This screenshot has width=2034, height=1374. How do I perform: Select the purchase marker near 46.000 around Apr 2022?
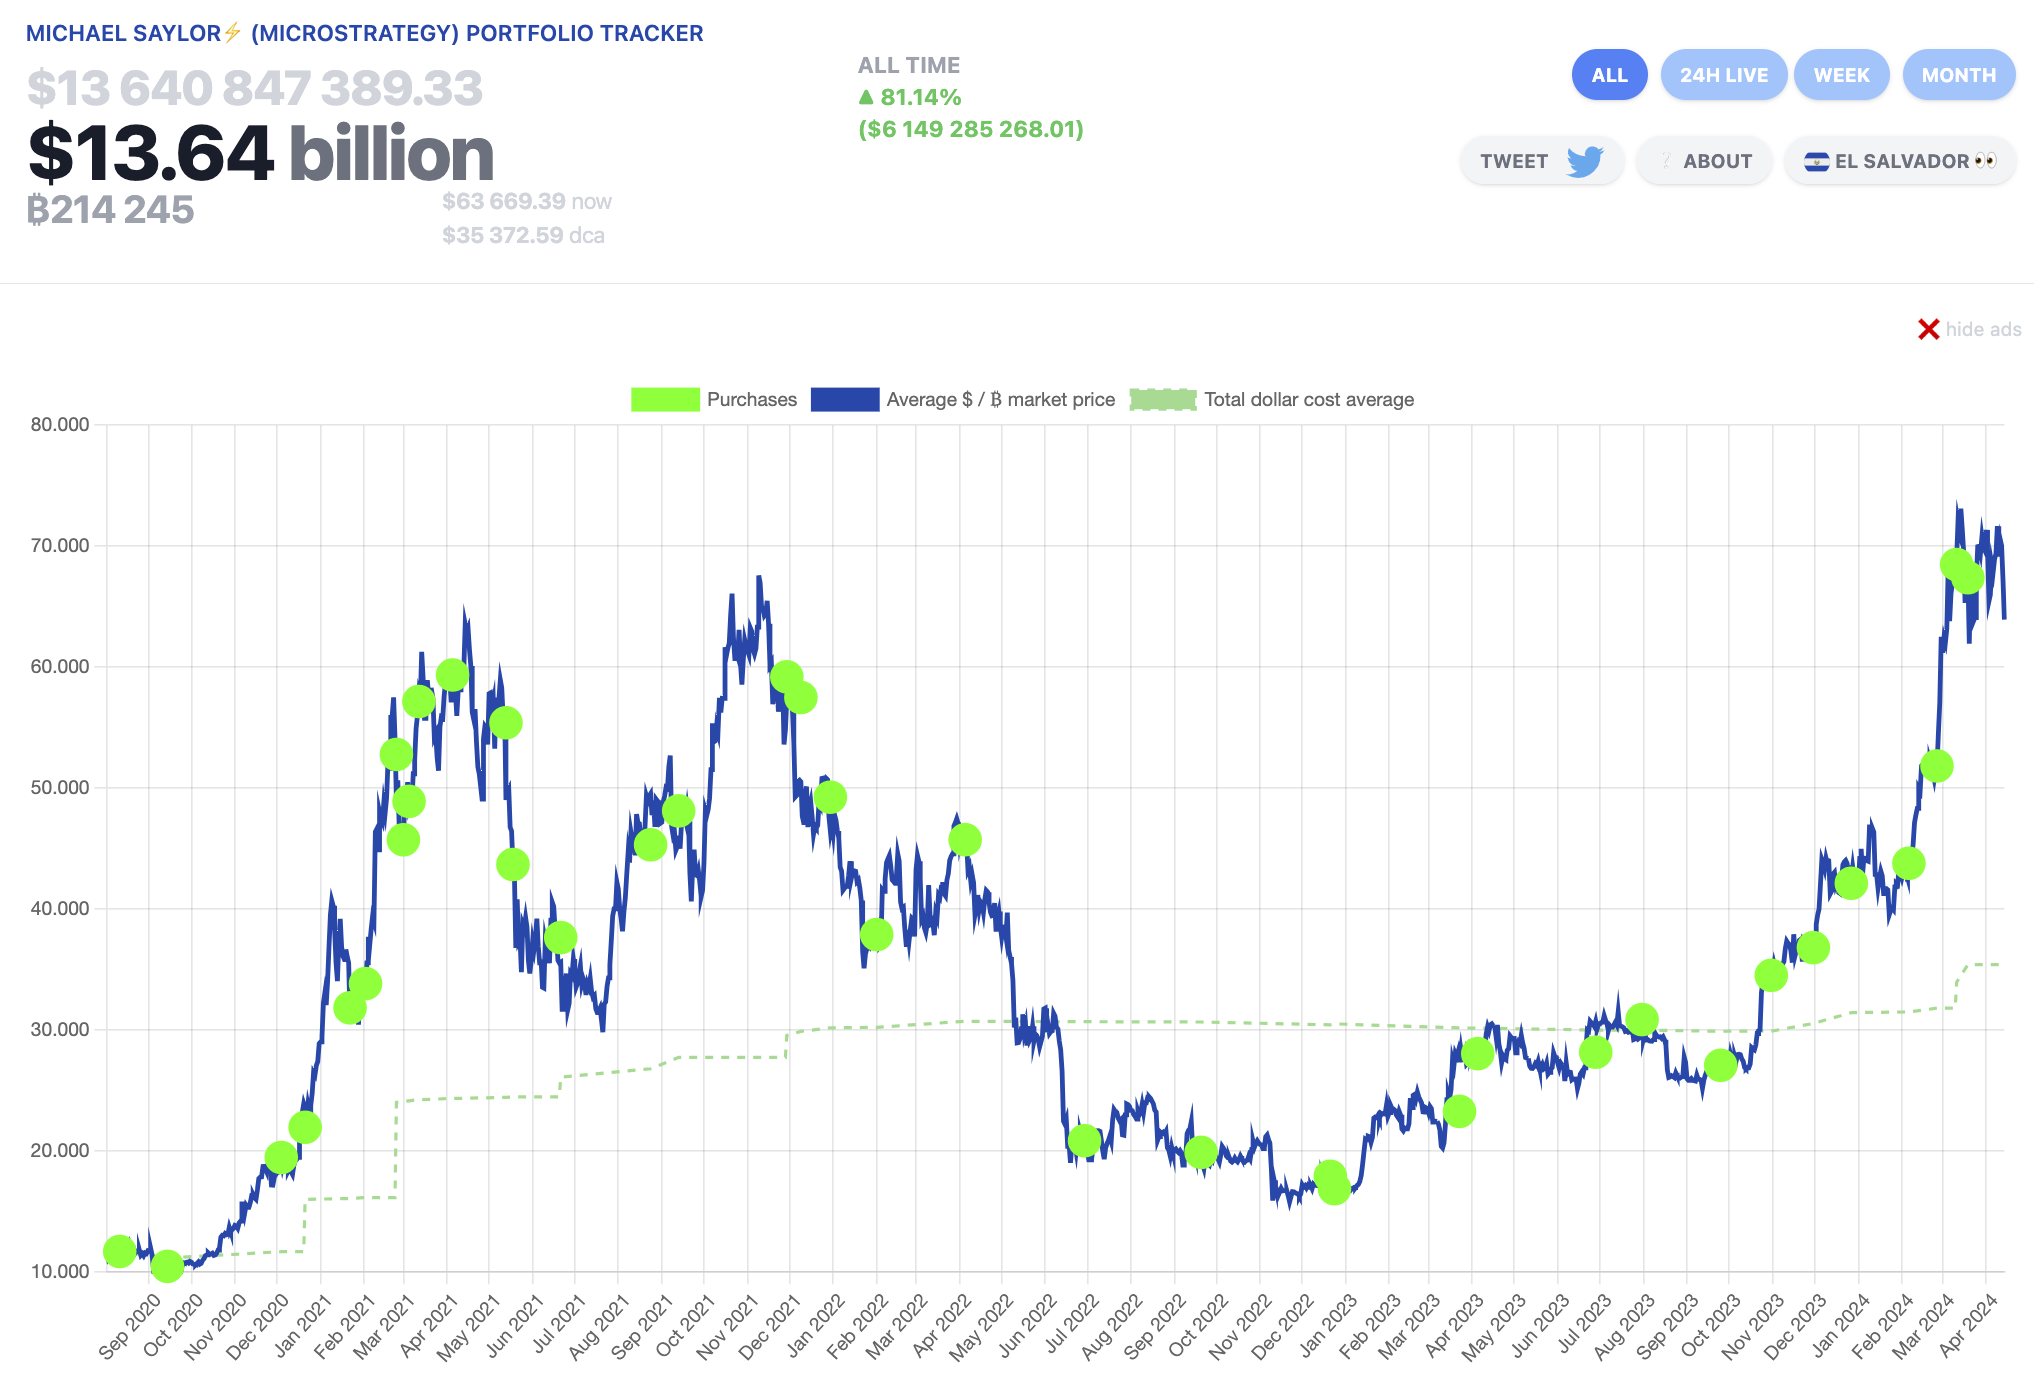pyautogui.click(x=965, y=839)
